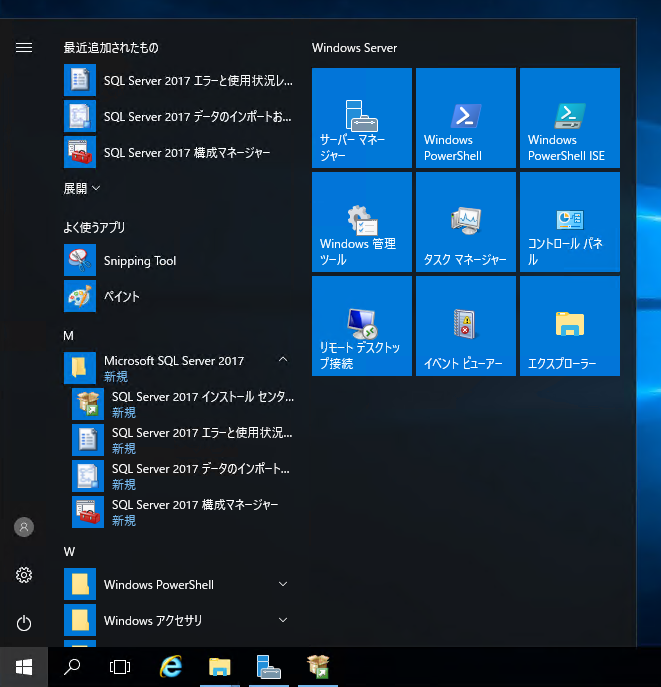The image size is (661, 687).
Task: Open the イベント ビューアー tile
Action: click(466, 326)
